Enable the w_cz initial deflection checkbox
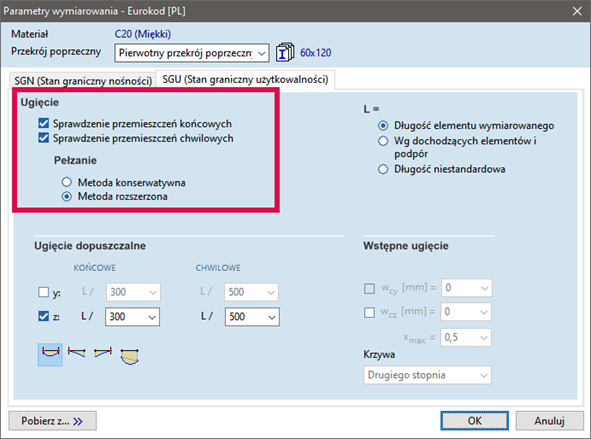Image resolution: width=591 pixels, height=439 pixels. click(x=369, y=312)
